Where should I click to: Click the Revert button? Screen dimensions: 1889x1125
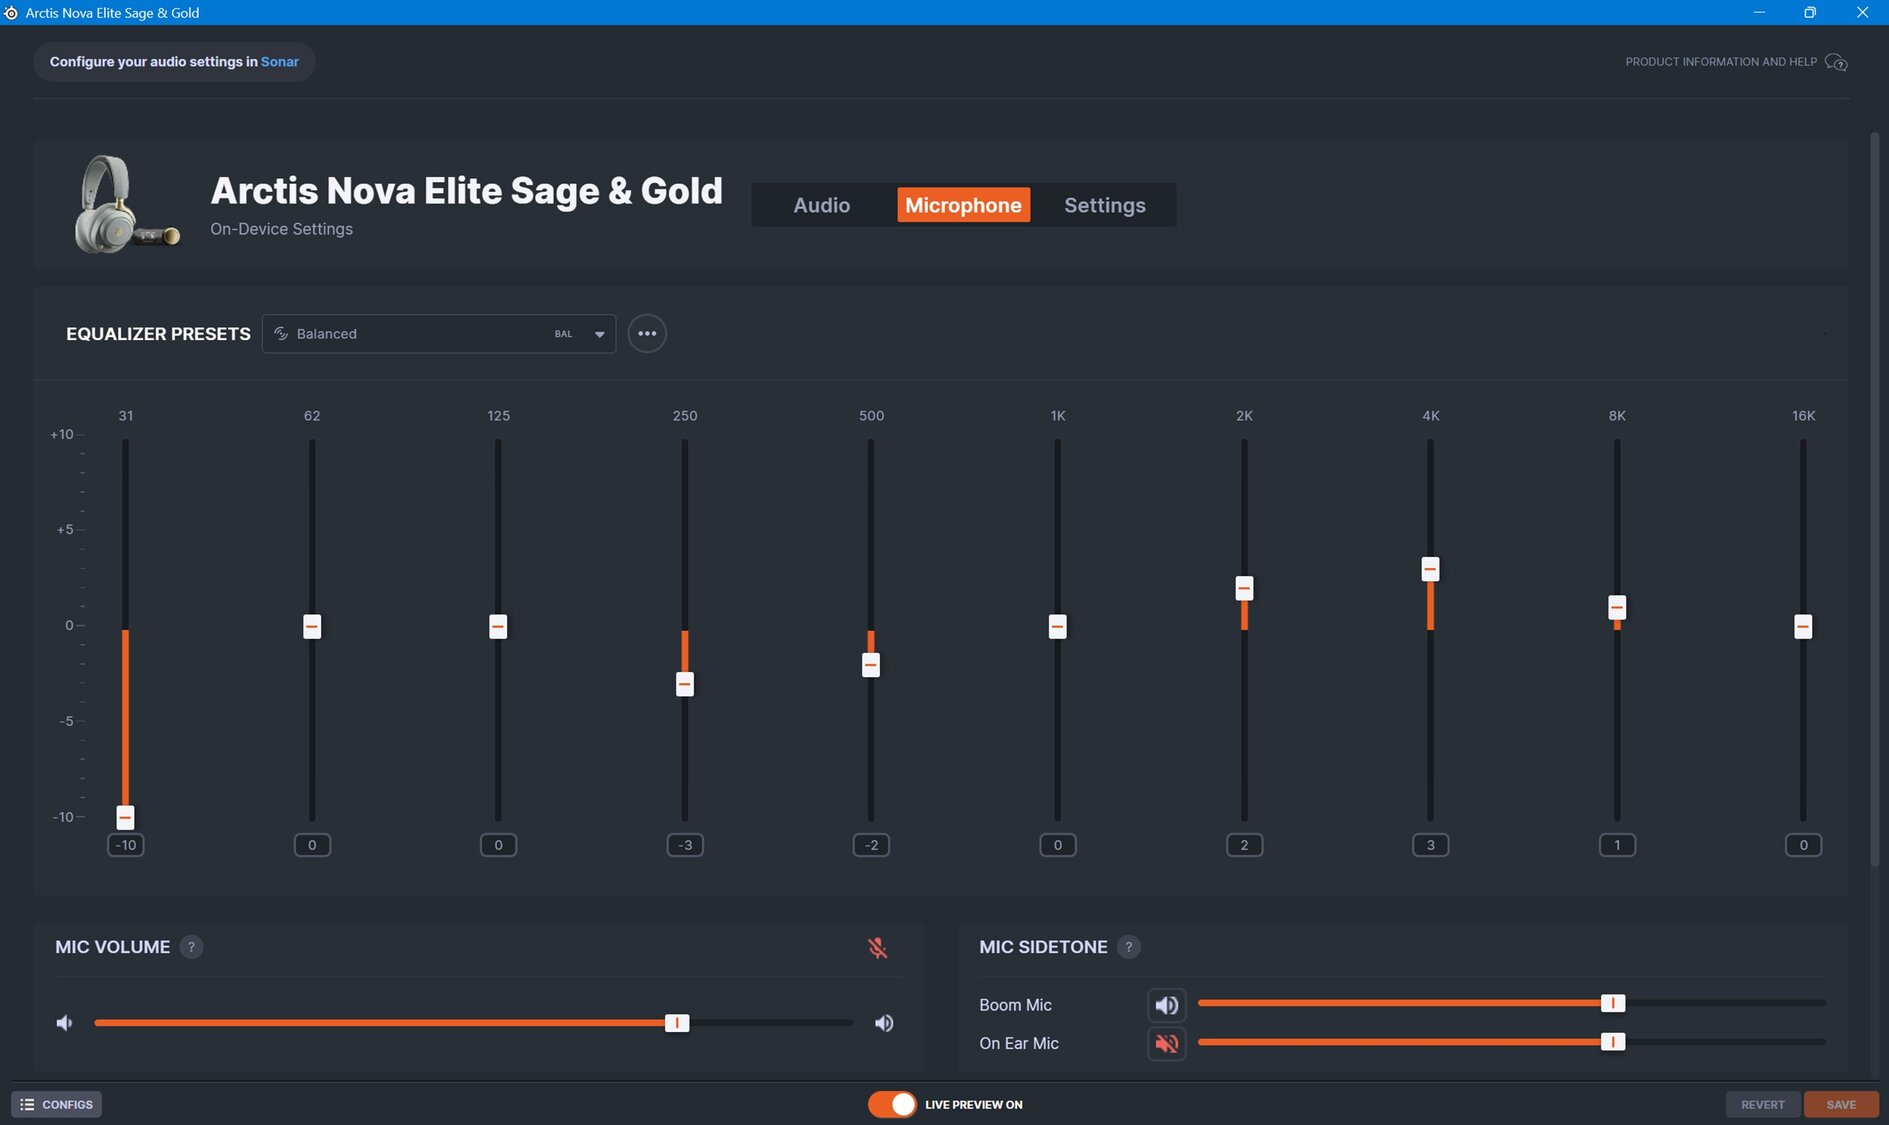pos(1762,1104)
